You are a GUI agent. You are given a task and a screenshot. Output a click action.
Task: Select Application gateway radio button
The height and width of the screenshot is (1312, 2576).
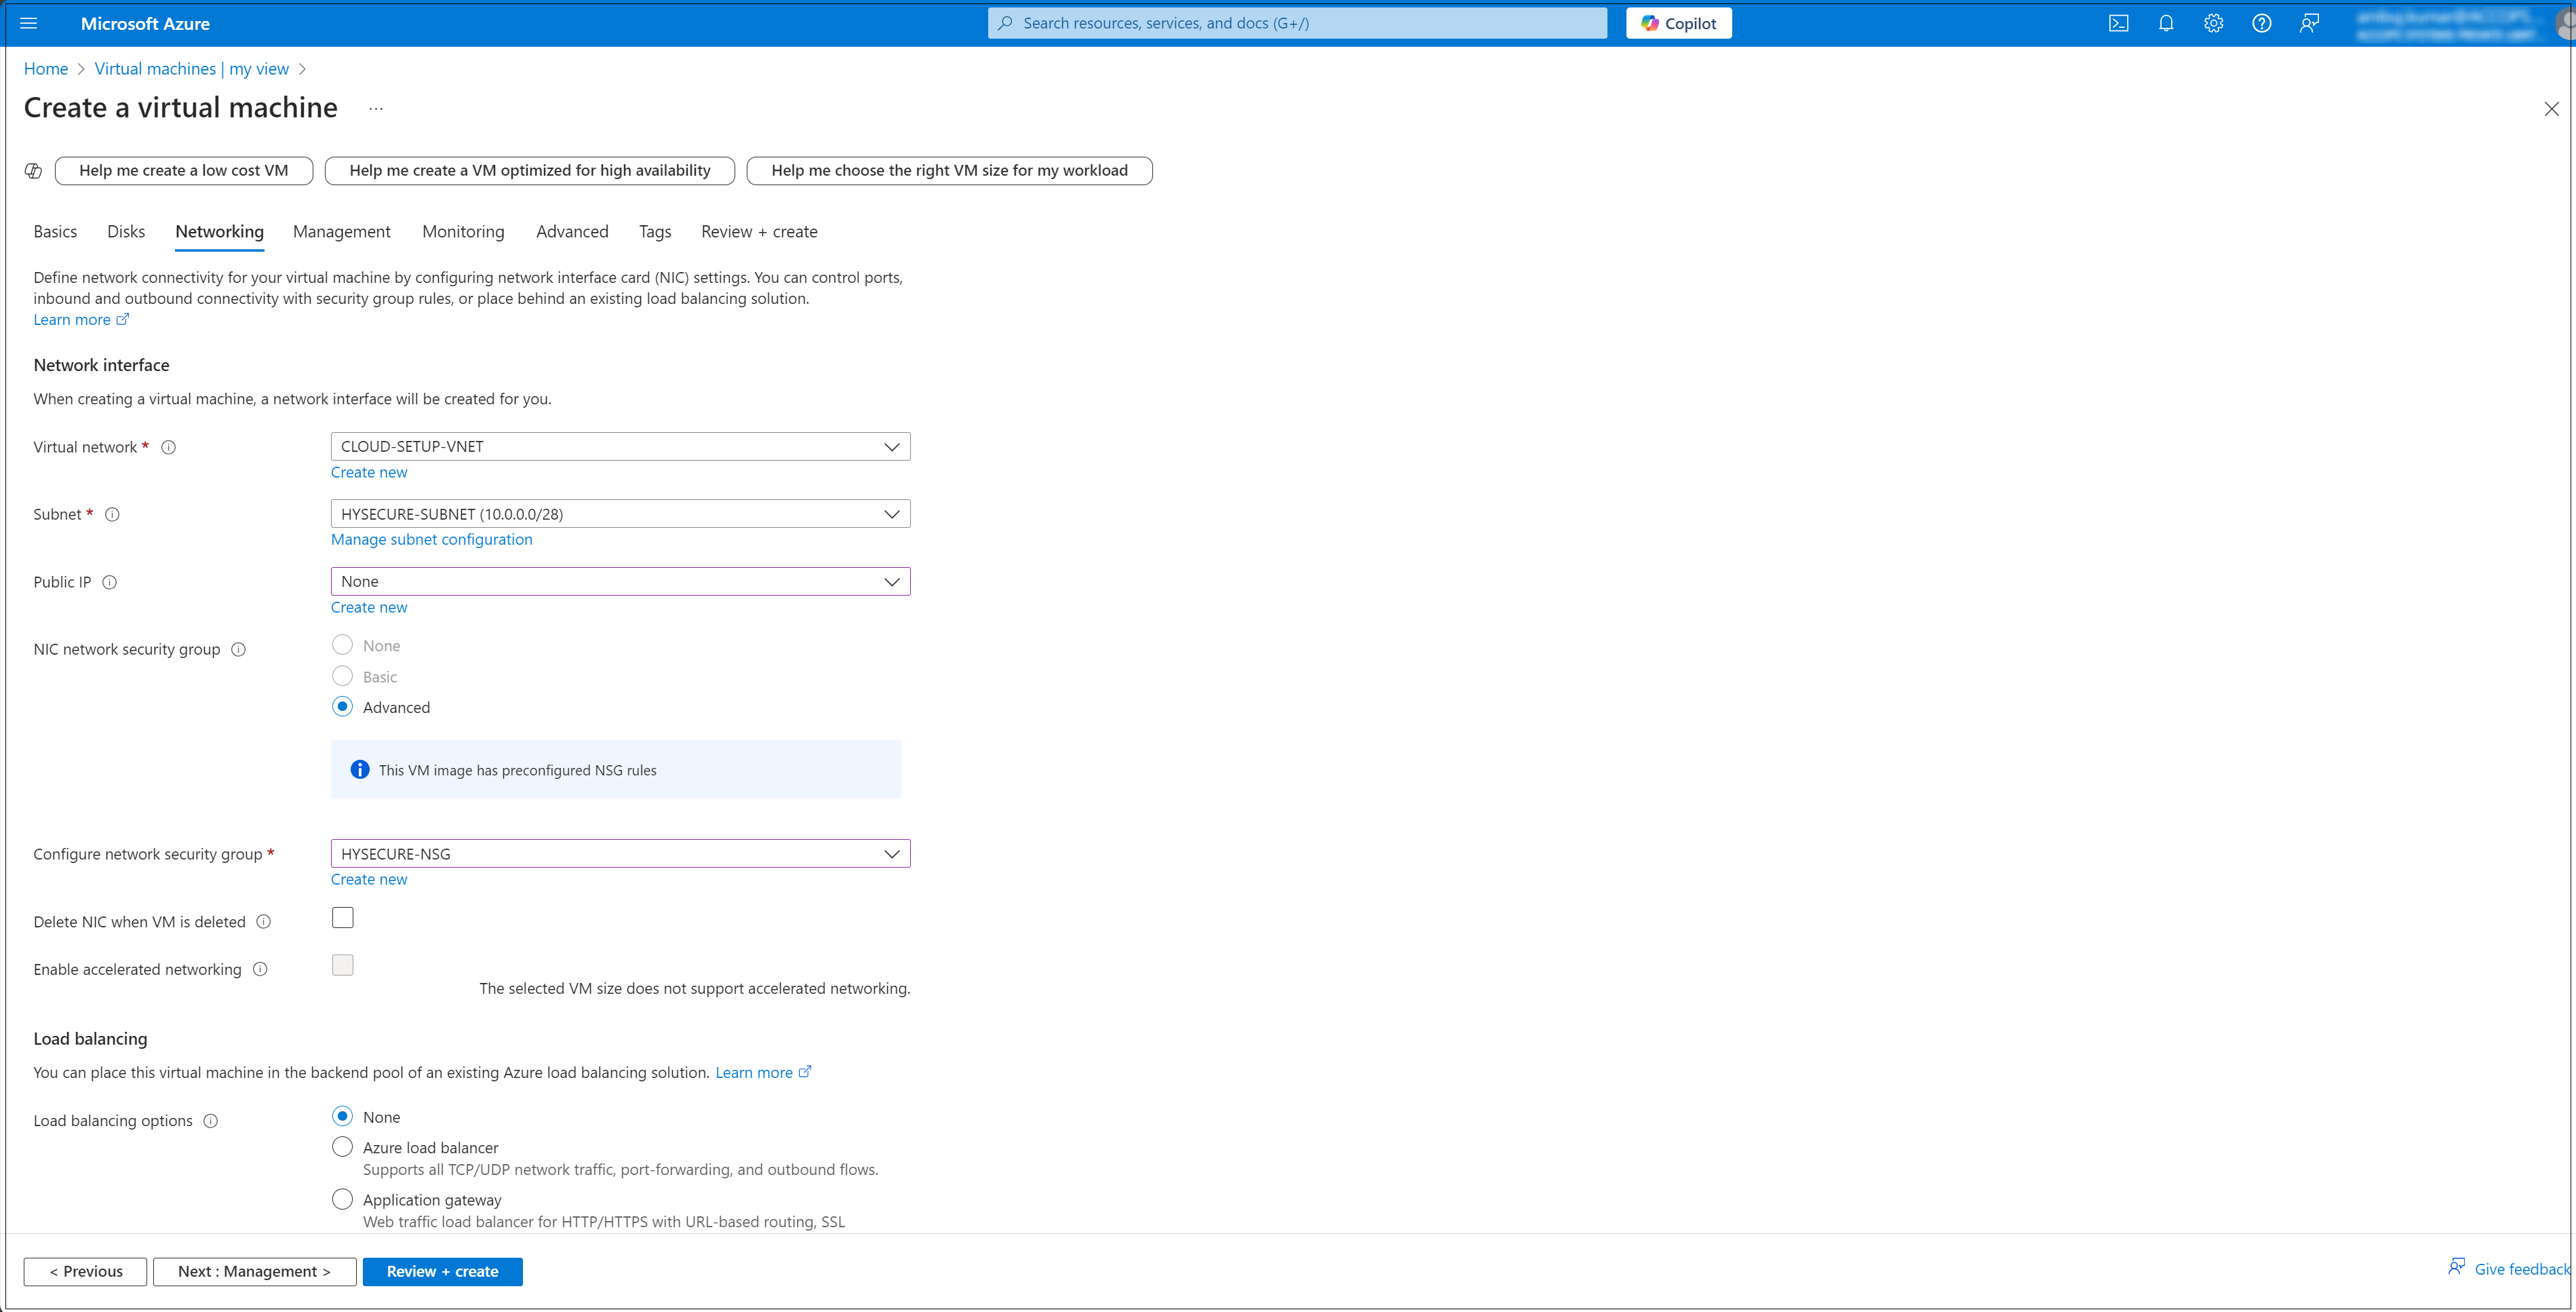(x=343, y=1199)
